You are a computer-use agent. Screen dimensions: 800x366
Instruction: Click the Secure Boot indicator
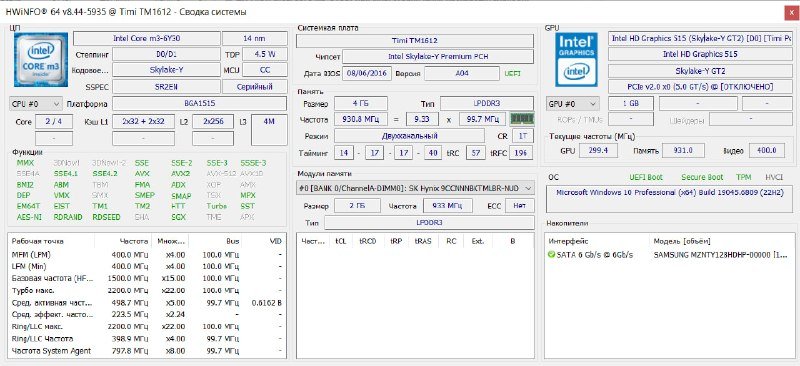702,177
